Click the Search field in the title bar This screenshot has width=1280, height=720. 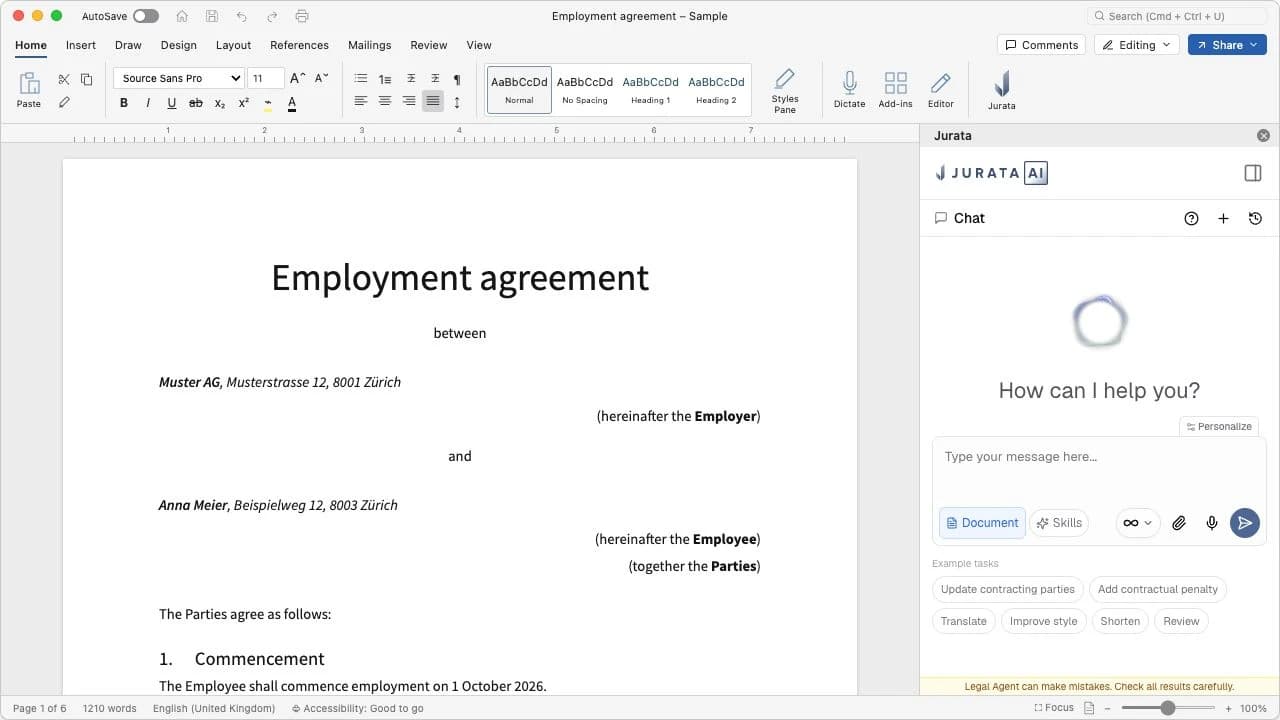(x=1176, y=16)
